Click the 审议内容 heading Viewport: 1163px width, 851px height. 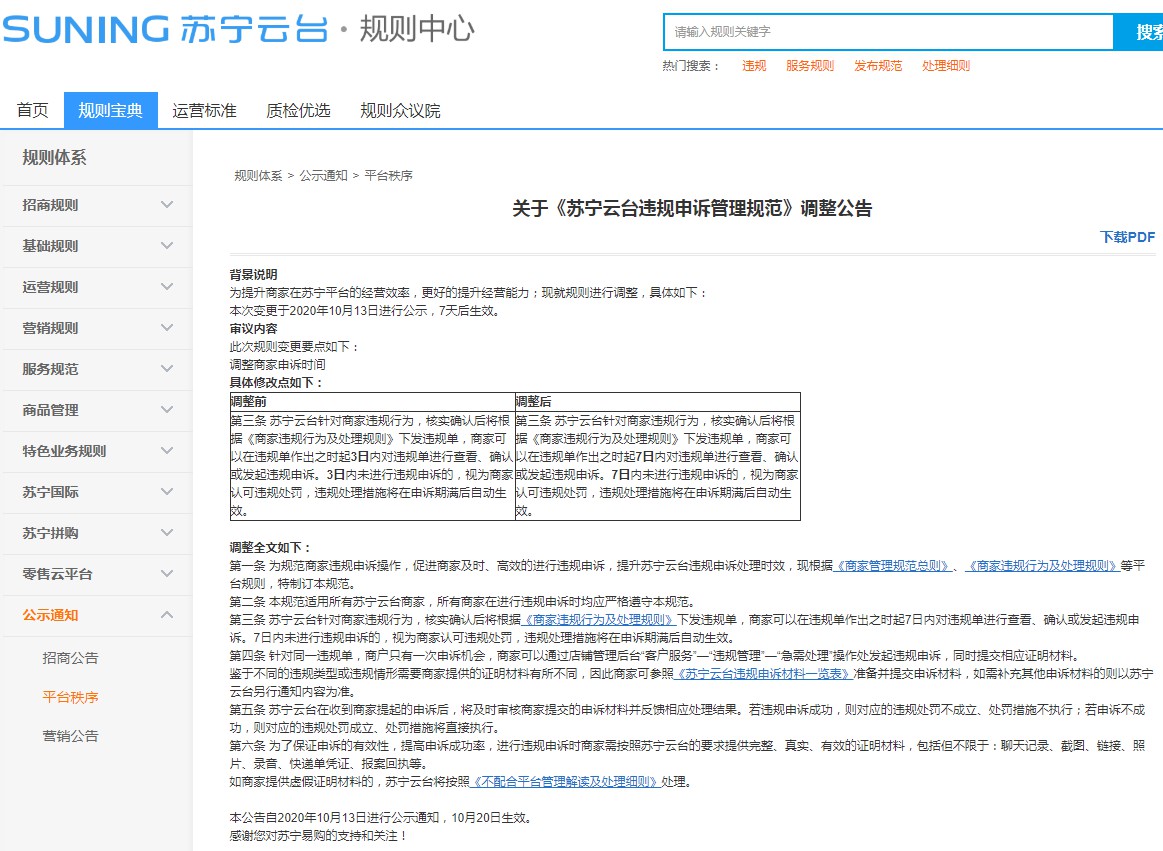point(254,329)
